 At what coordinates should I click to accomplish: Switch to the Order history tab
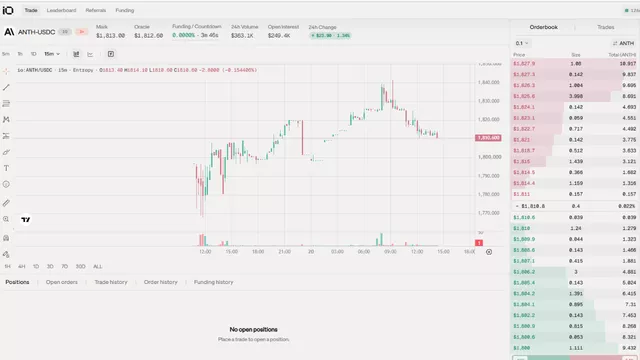point(160,282)
